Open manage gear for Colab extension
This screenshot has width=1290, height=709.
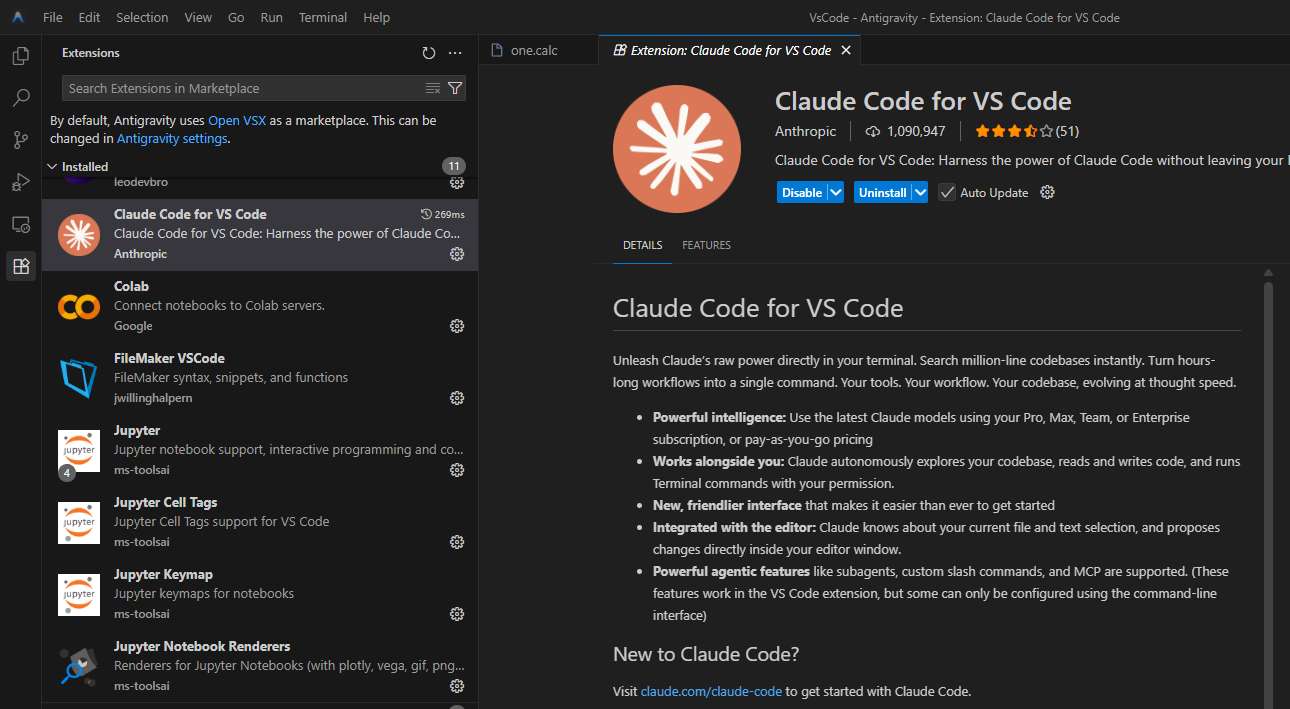tap(457, 326)
